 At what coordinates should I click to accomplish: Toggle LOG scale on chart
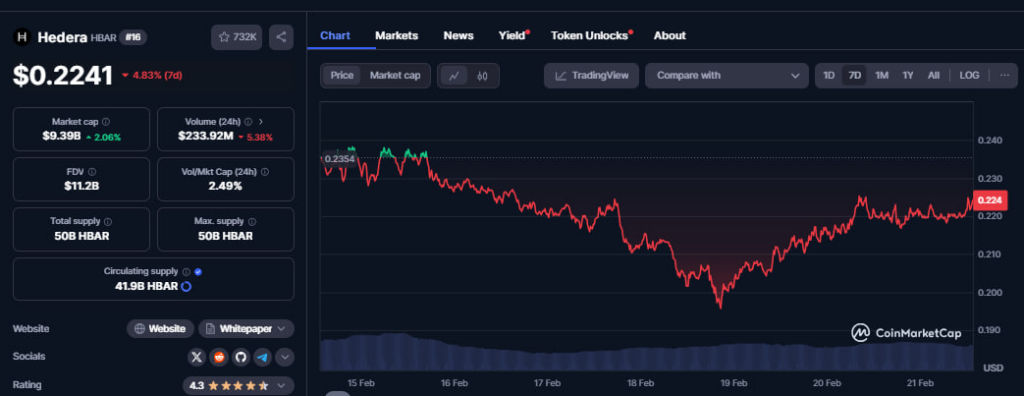coord(969,76)
